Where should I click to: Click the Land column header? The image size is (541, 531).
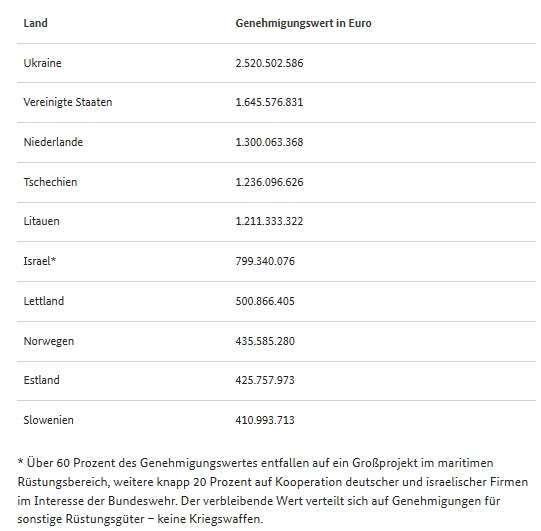pyautogui.click(x=35, y=23)
